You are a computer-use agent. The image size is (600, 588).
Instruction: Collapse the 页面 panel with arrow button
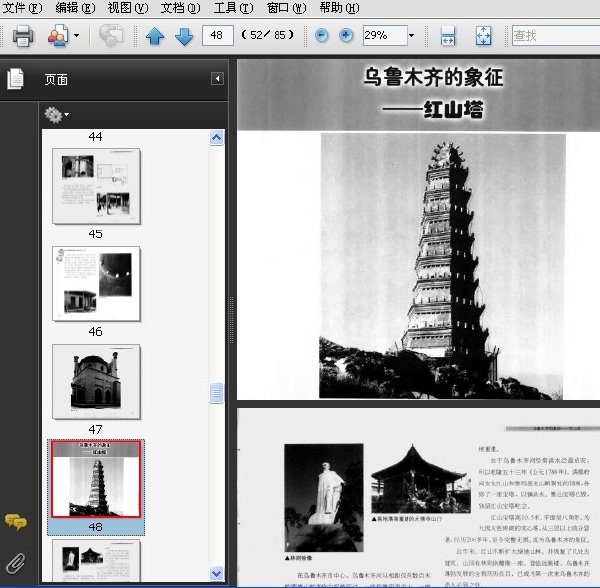pos(217,79)
